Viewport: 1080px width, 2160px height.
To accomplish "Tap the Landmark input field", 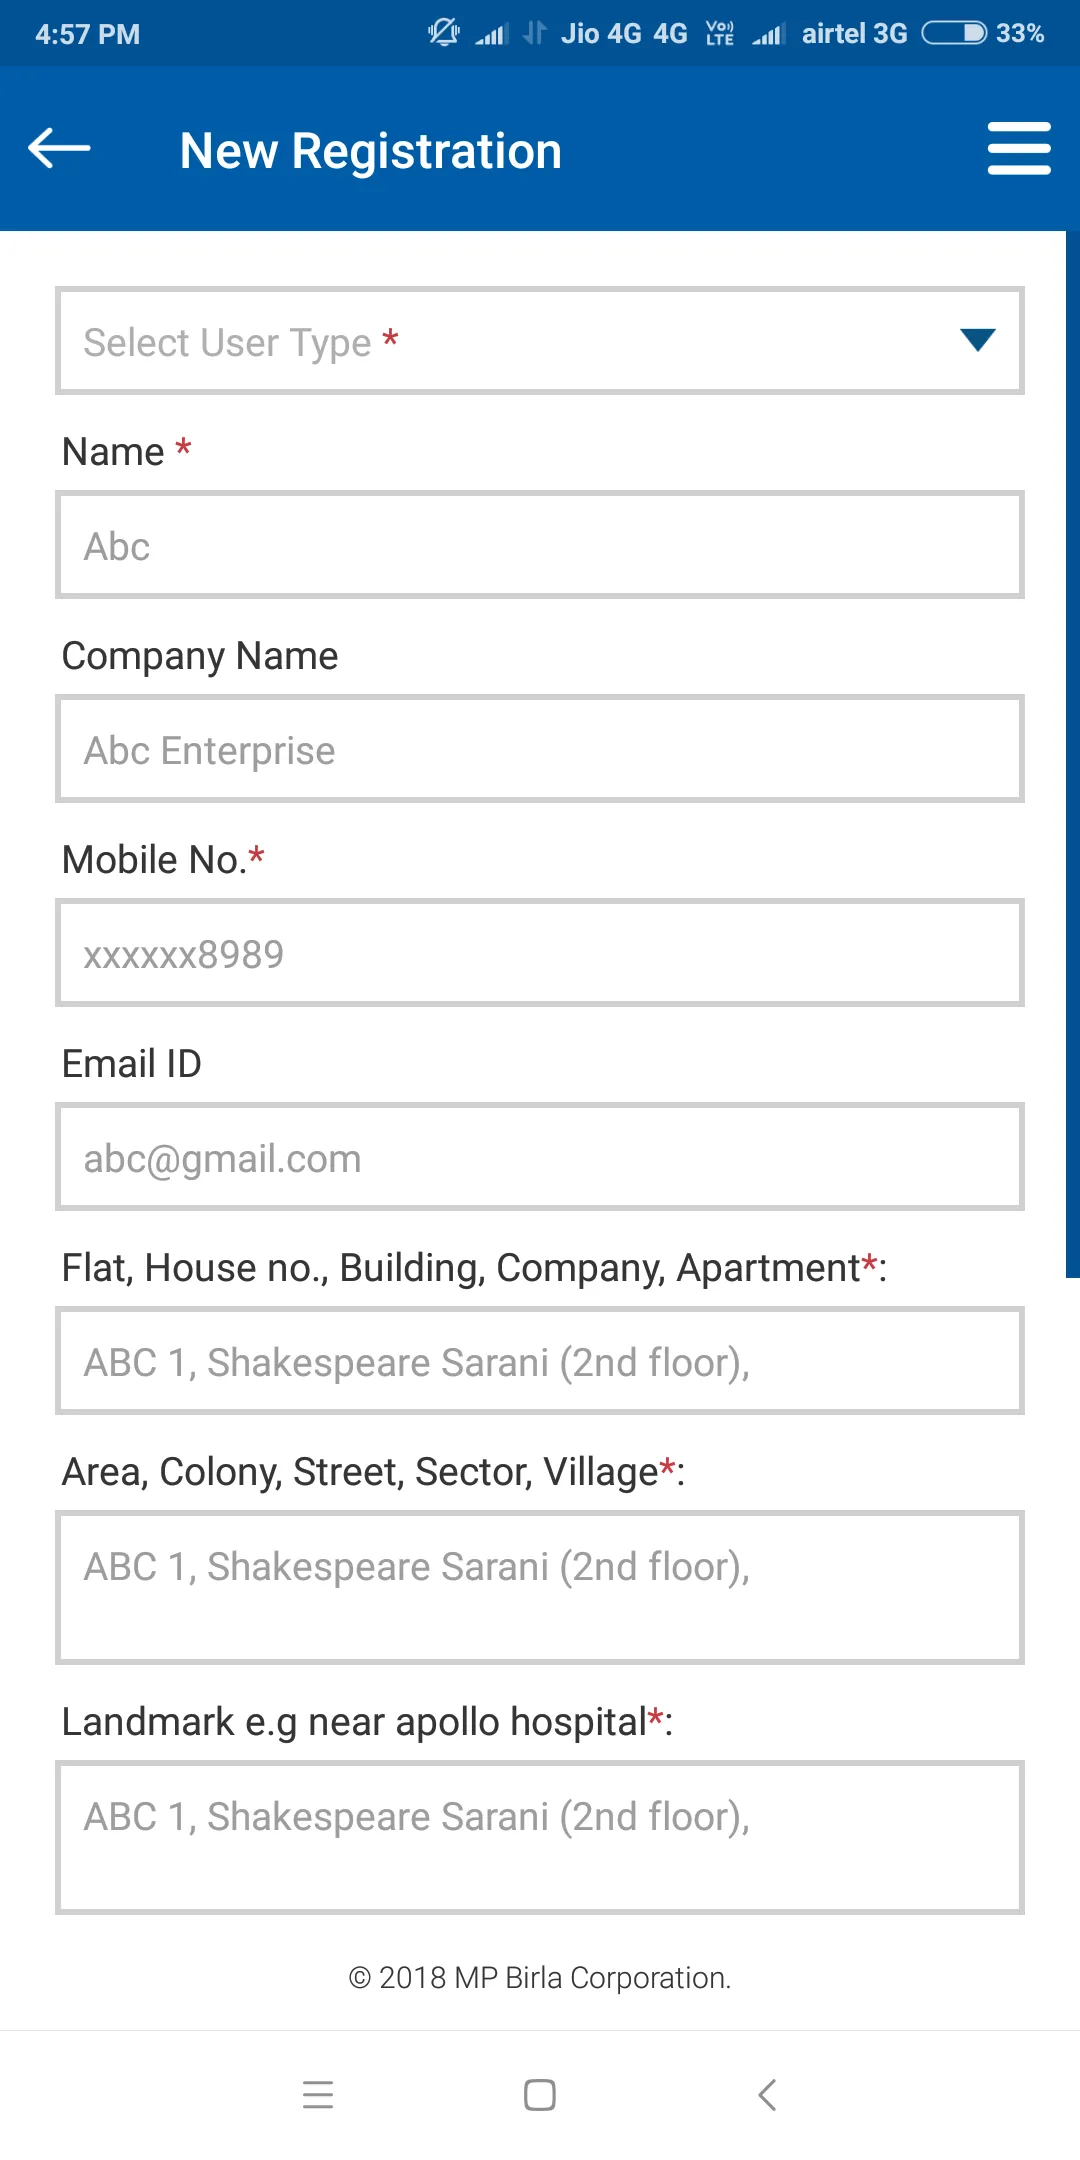I will (540, 1838).
